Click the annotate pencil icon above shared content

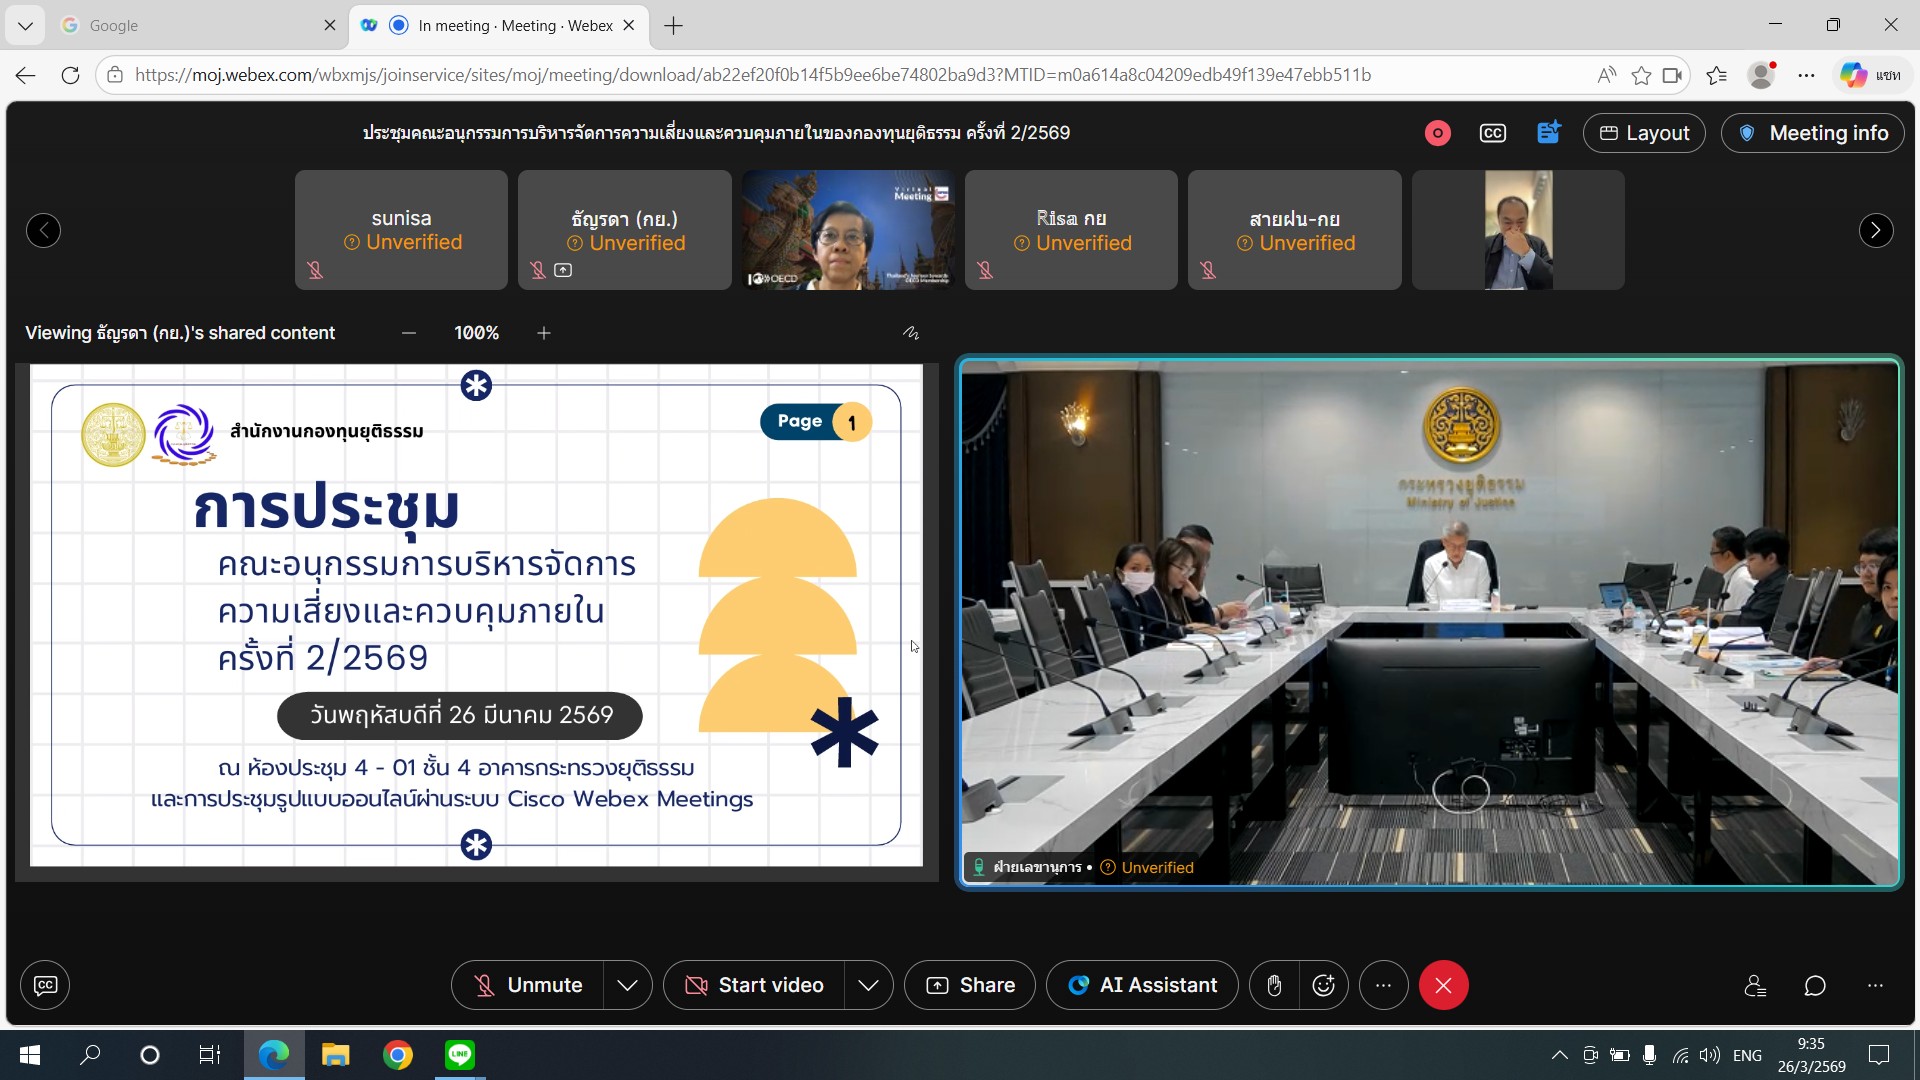click(910, 333)
